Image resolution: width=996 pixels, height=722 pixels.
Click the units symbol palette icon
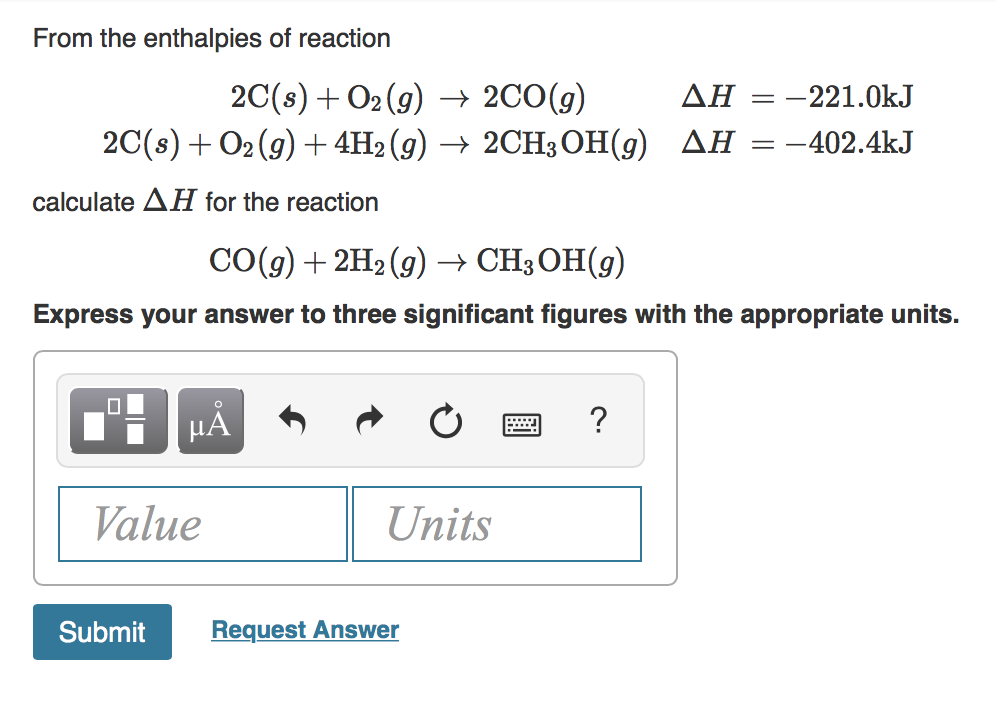[210, 420]
